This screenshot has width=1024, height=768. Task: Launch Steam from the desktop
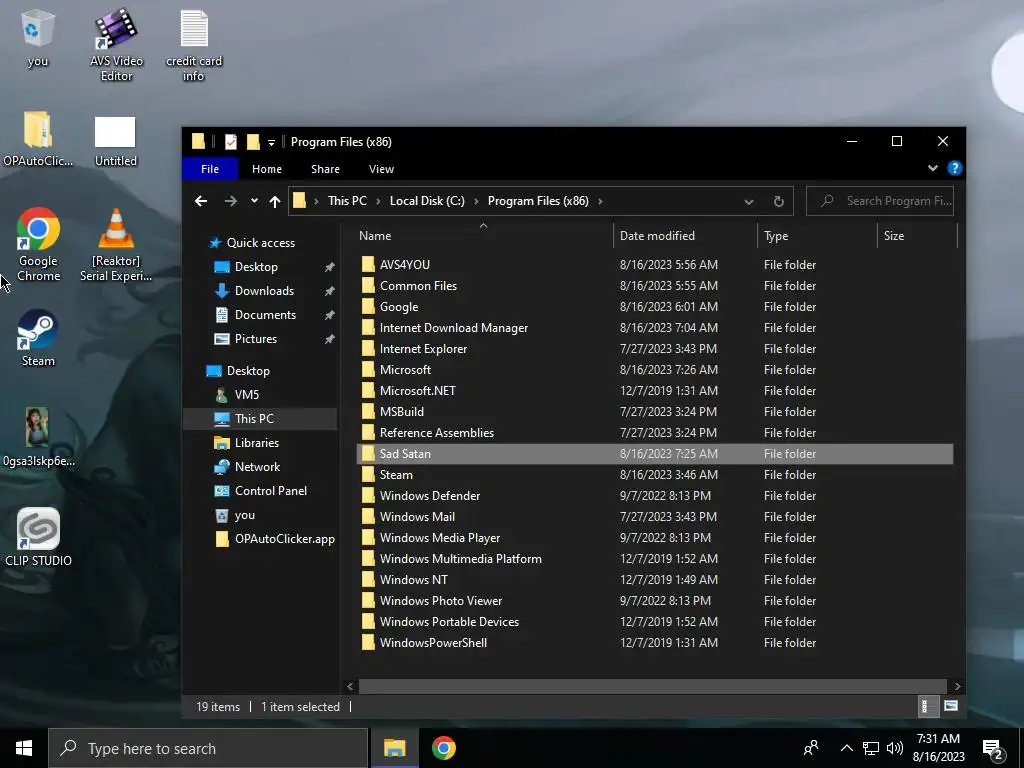tap(38, 338)
